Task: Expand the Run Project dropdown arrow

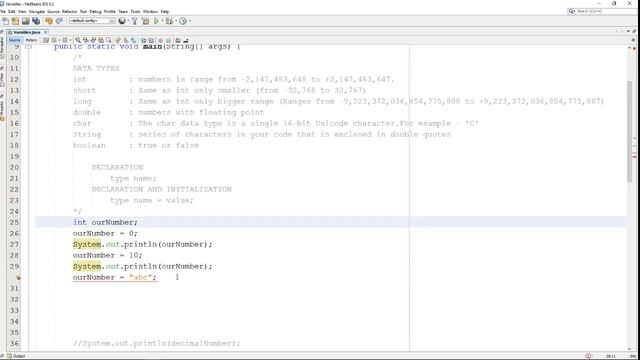Action: (162, 21)
